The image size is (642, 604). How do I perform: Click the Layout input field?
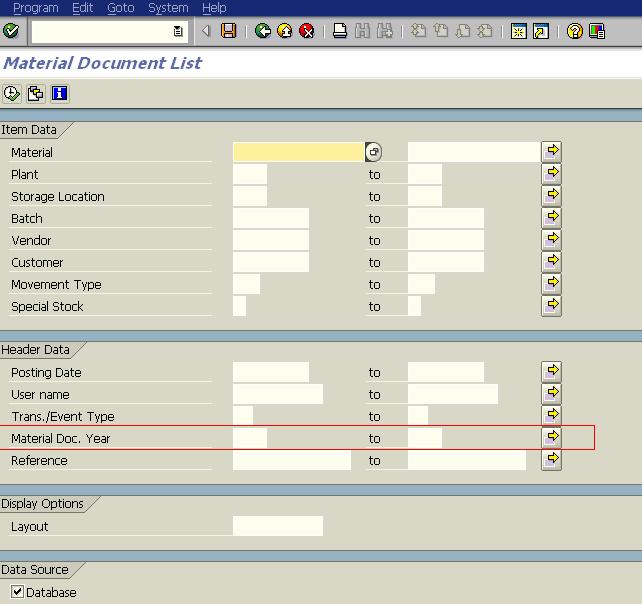point(277,526)
